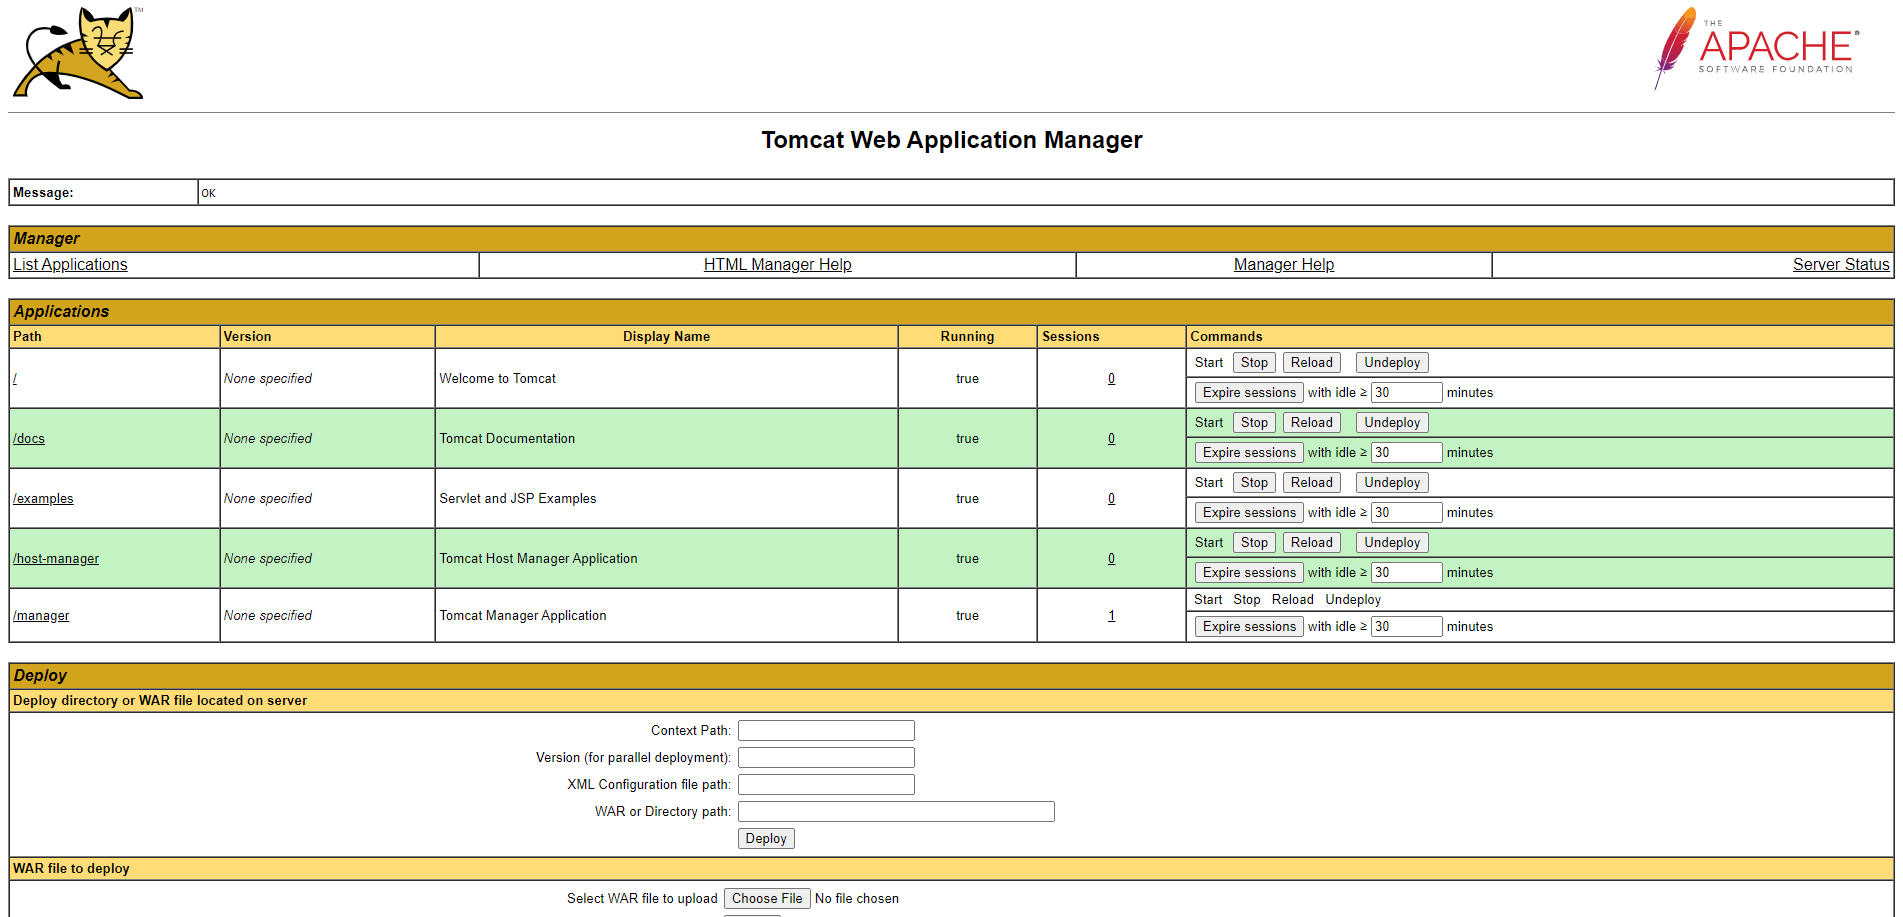Image resolution: width=1903 pixels, height=917 pixels.
Task: Click Choose File to select WAR
Action: click(x=767, y=899)
